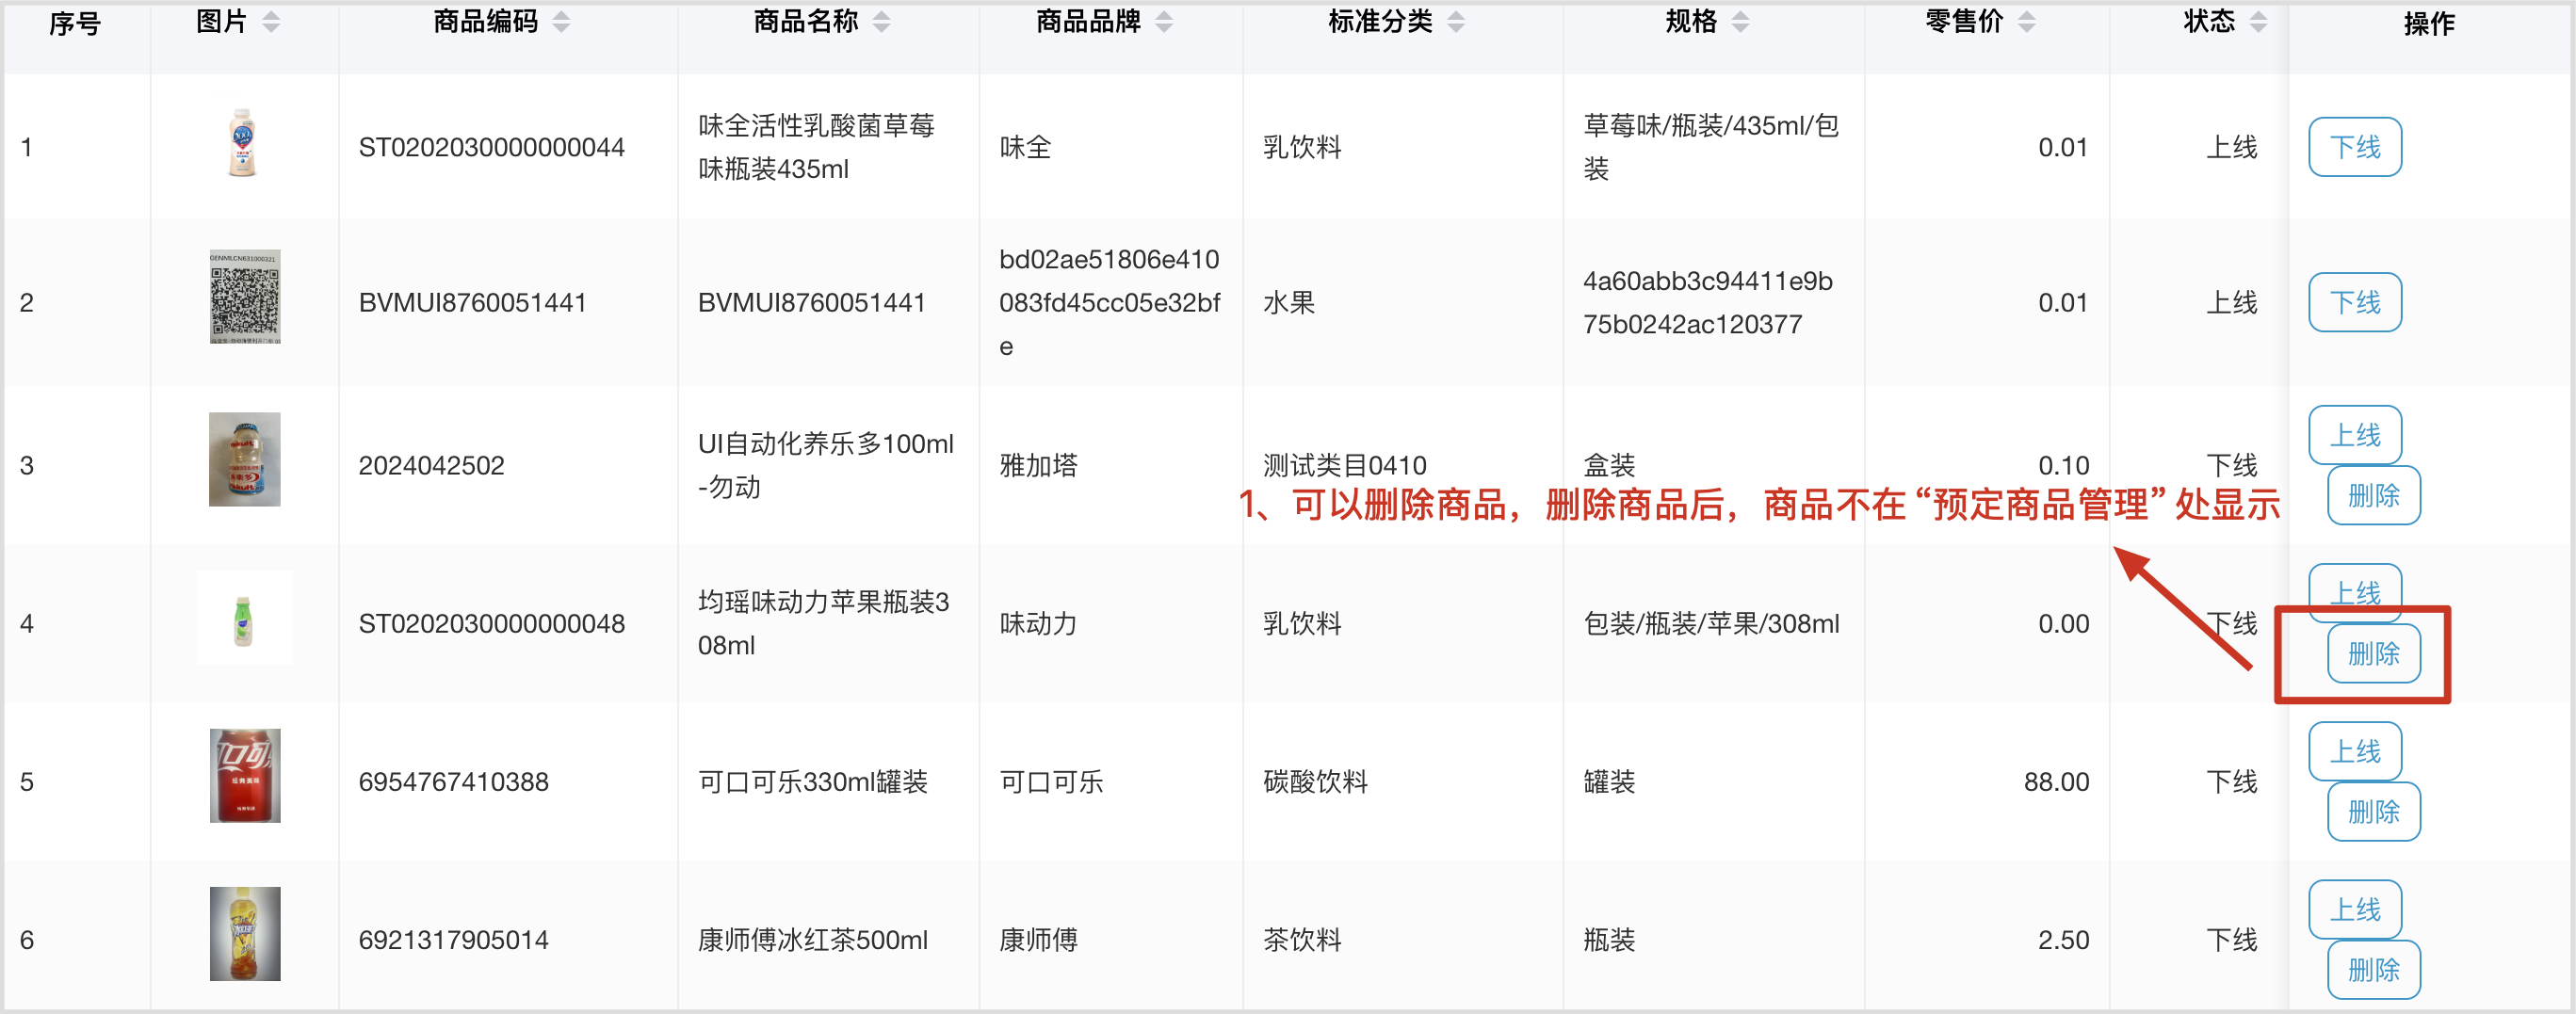Click category cell 茶饮料
The image size is (2576, 1014).
click(1302, 939)
